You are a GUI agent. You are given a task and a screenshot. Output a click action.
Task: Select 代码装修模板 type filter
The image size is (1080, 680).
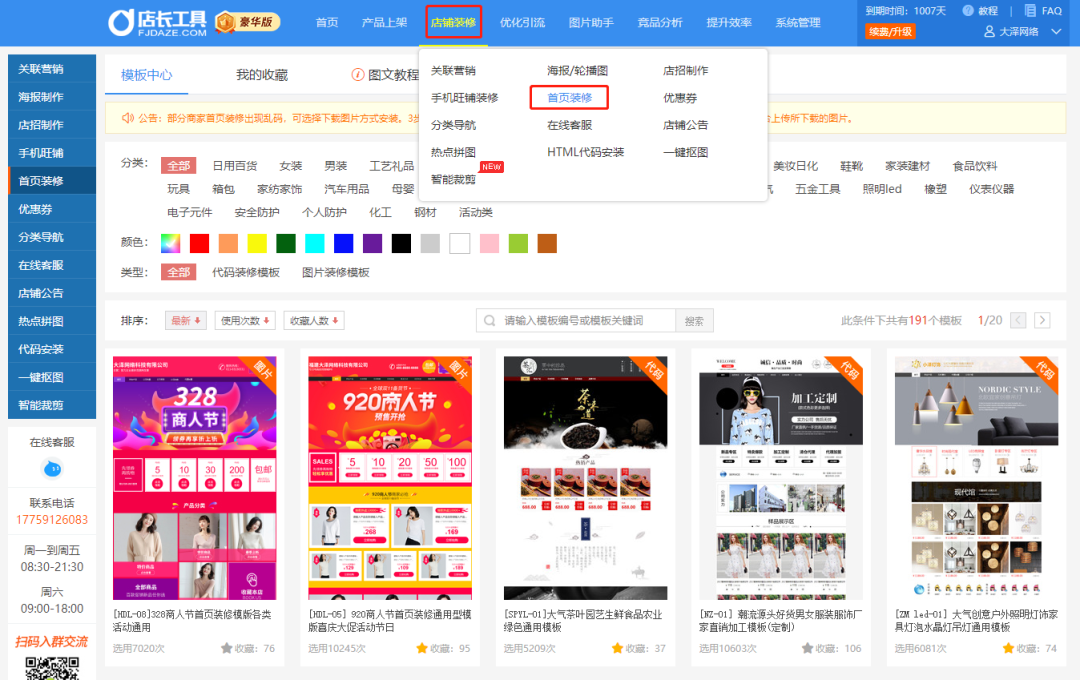pos(246,272)
